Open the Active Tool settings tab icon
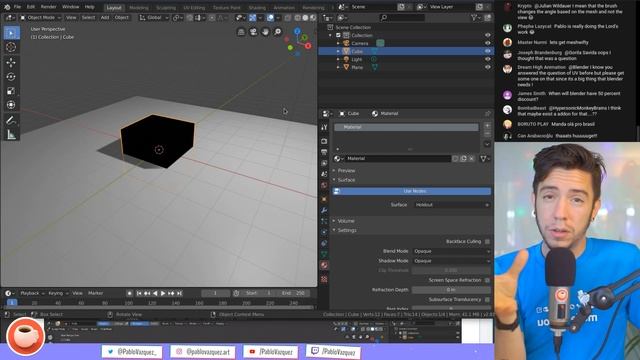Screen dimensions: 640x360 [x=324, y=127]
